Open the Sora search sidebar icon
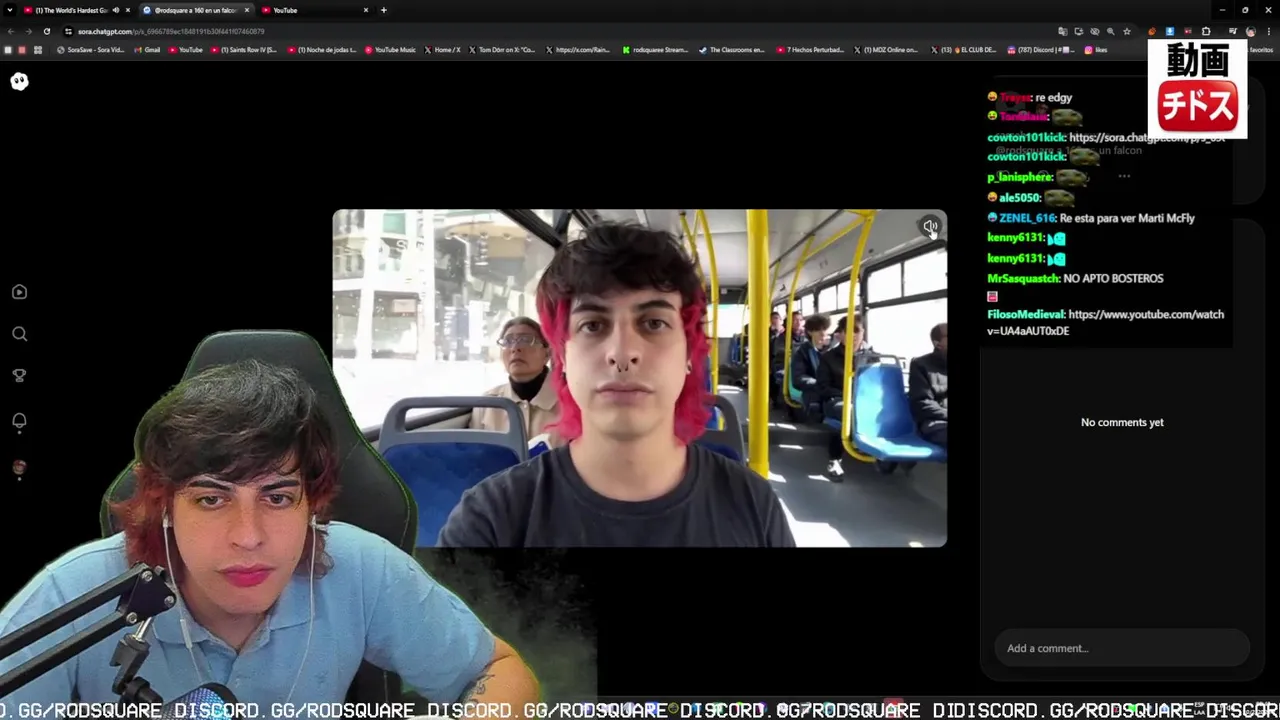Image resolution: width=1280 pixels, height=720 pixels. (19, 334)
